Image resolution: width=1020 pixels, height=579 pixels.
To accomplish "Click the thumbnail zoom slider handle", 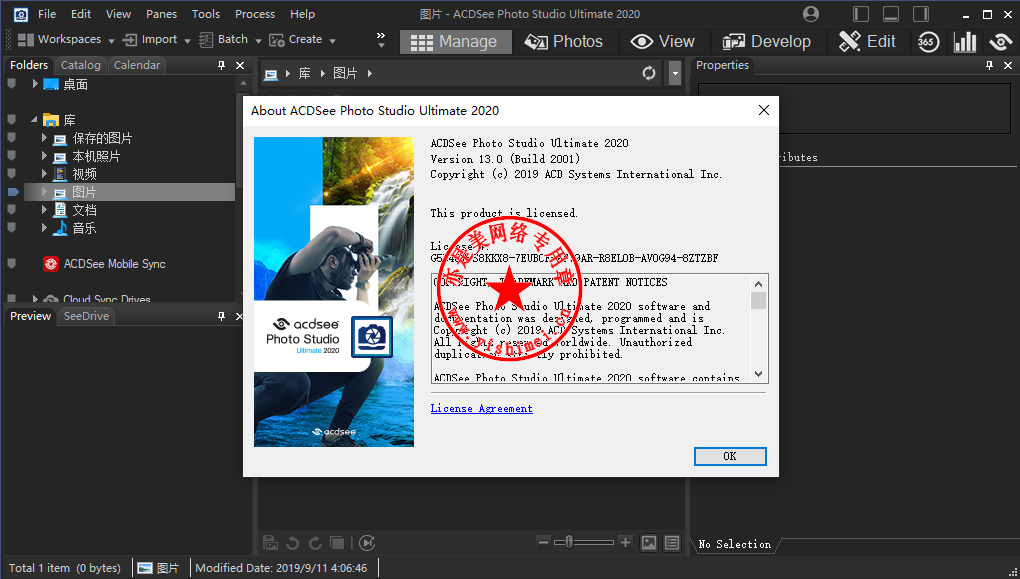I will 569,542.
